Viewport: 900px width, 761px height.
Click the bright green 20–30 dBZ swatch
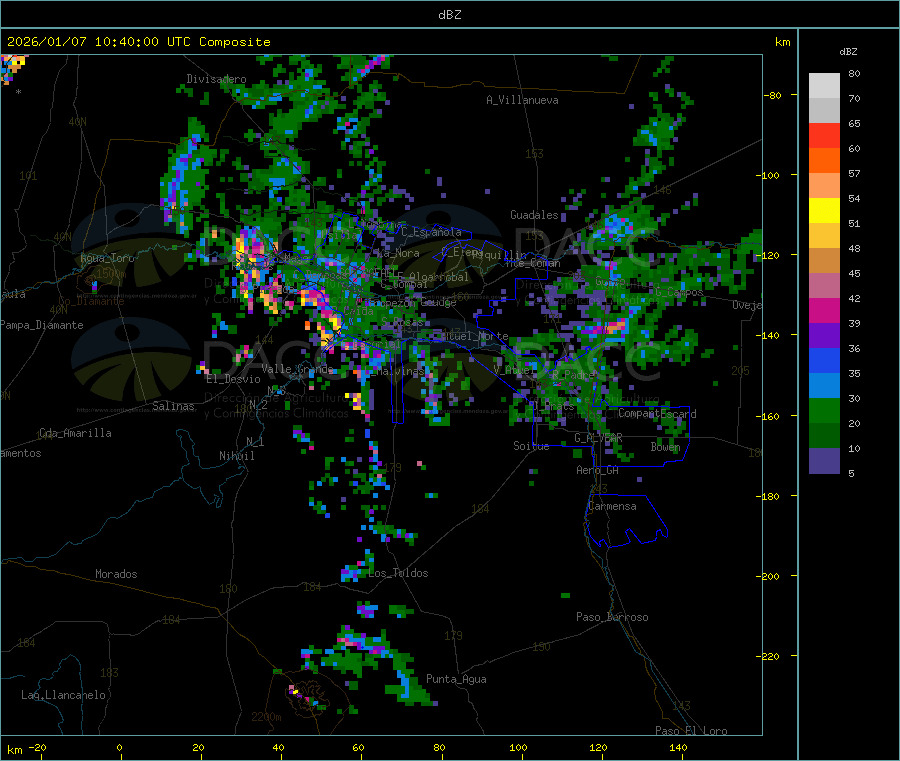click(x=824, y=410)
